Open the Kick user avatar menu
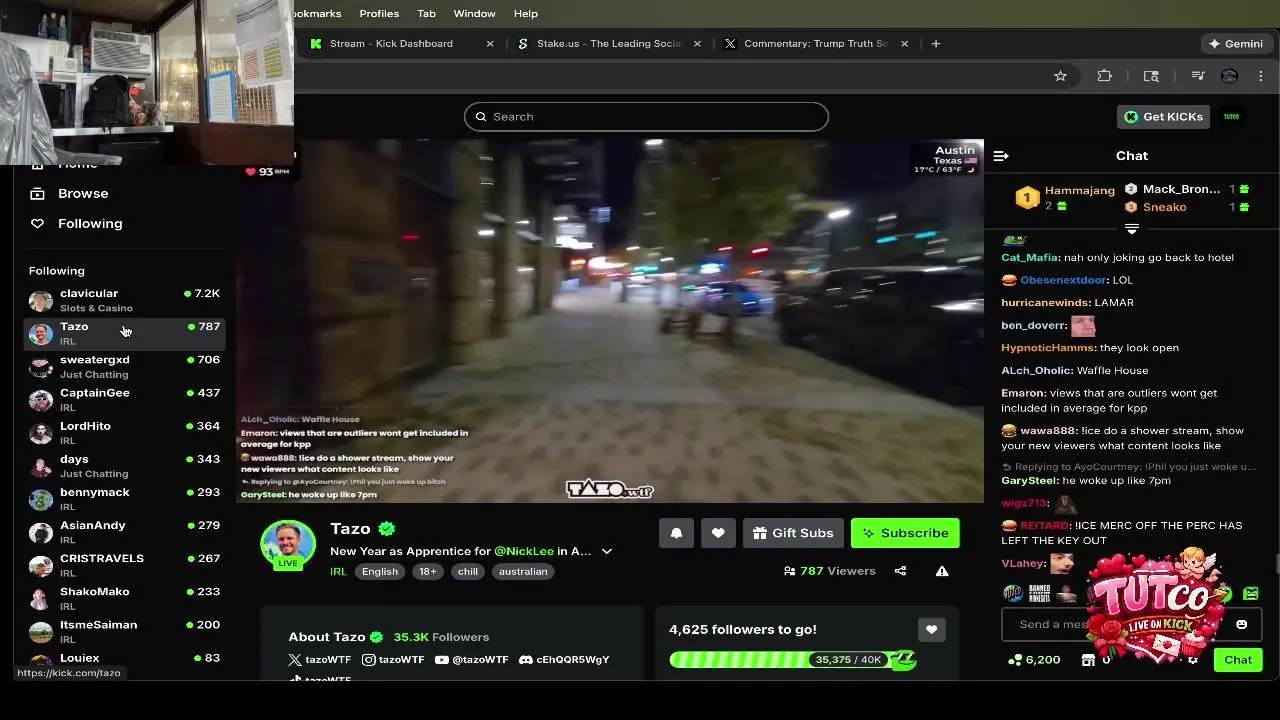Viewport: 1280px width, 720px height. pos(1232,117)
